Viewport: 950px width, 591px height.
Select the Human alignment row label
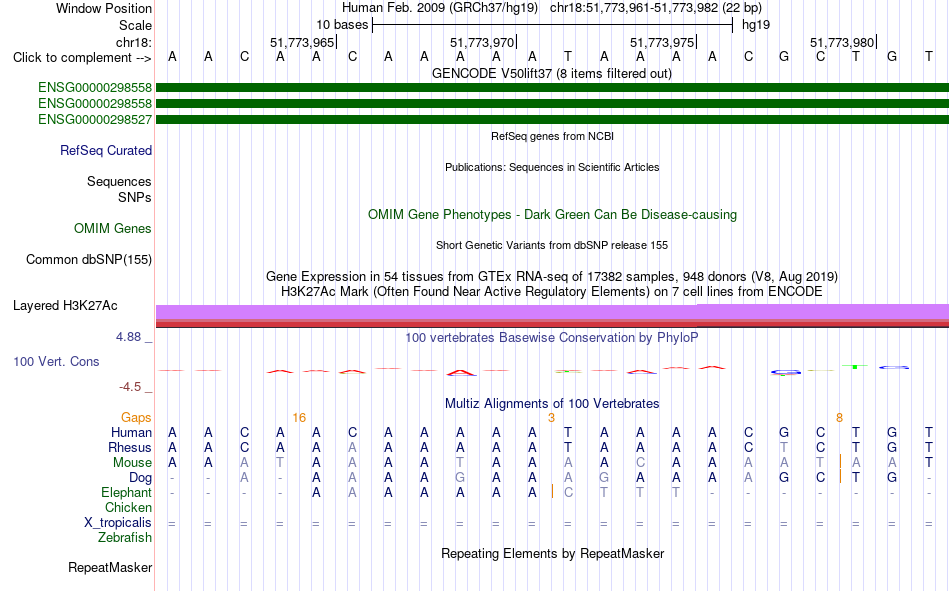point(131,433)
